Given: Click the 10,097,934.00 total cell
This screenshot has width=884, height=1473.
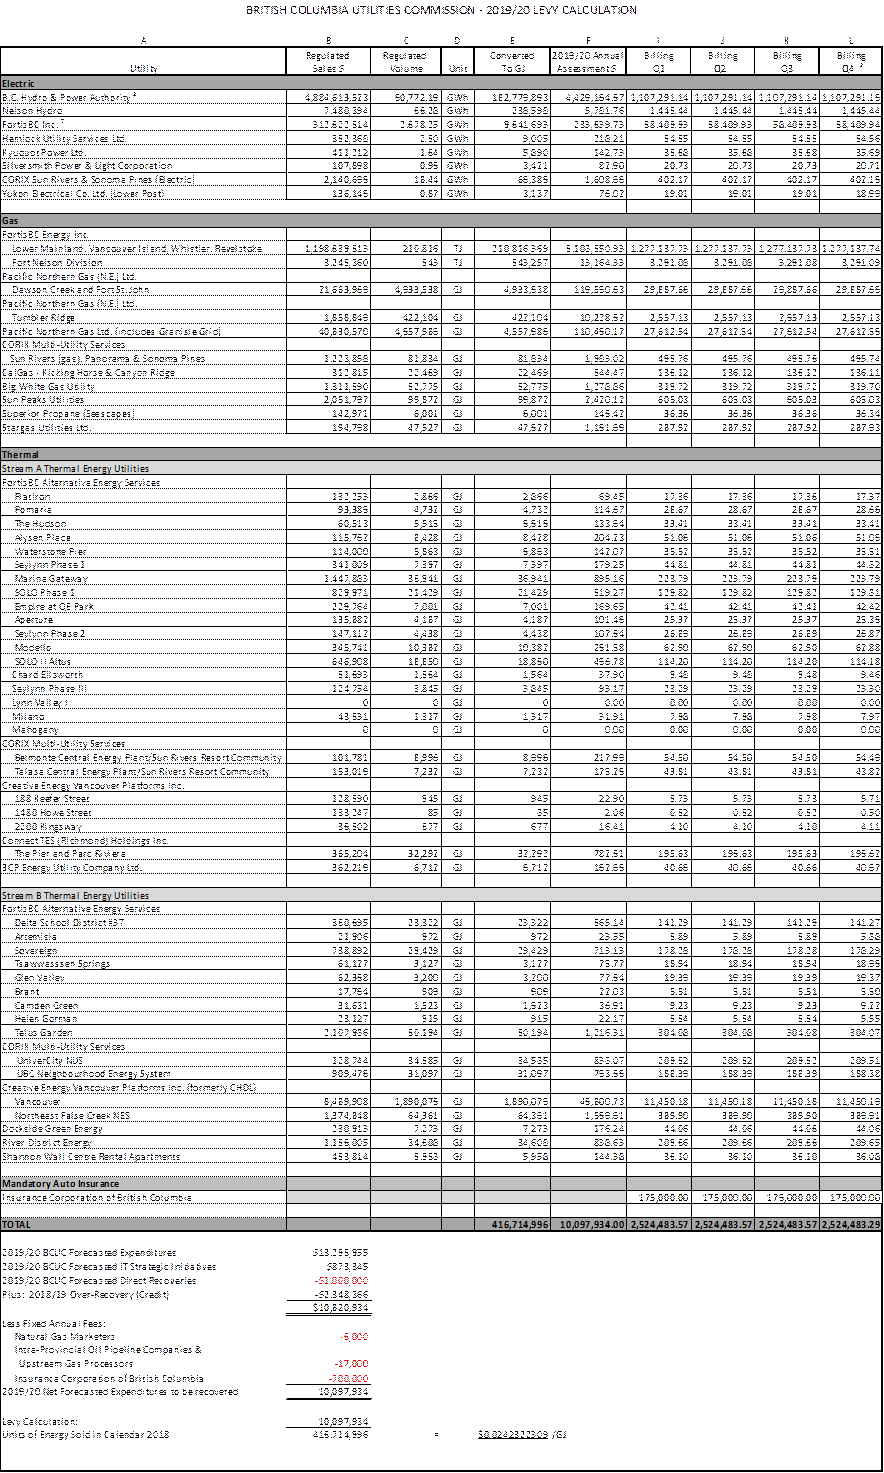Looking at the screenshot, I should pos(588,1224).
